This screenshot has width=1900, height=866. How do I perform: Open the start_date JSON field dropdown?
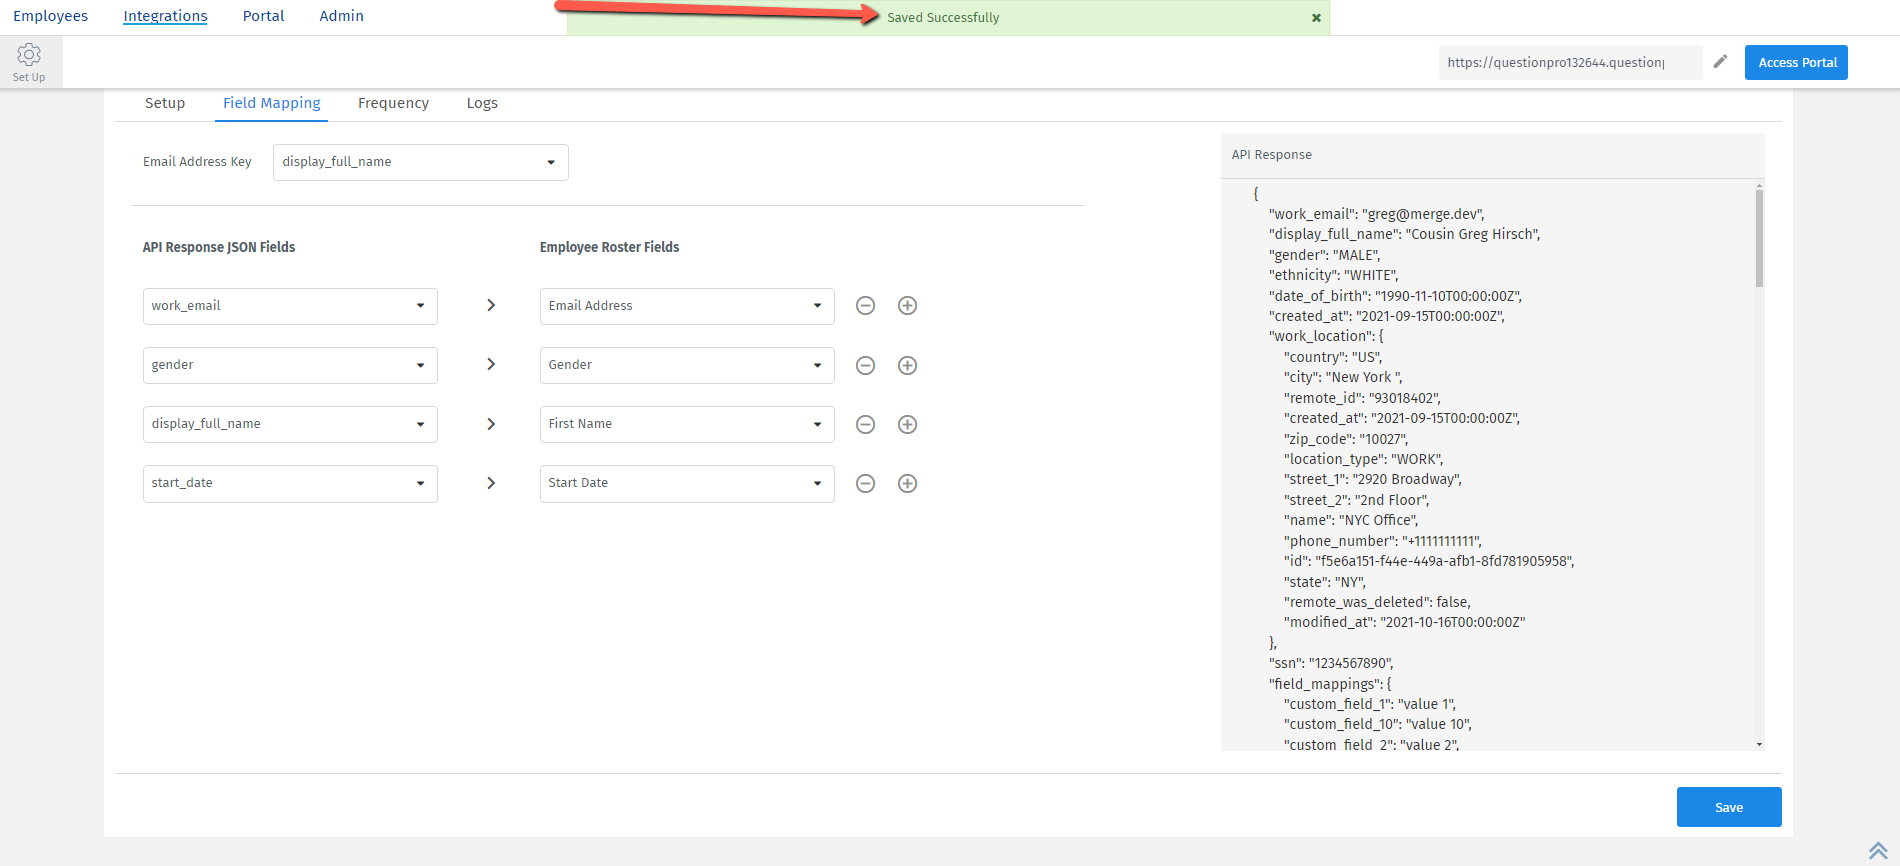(290, 483)
